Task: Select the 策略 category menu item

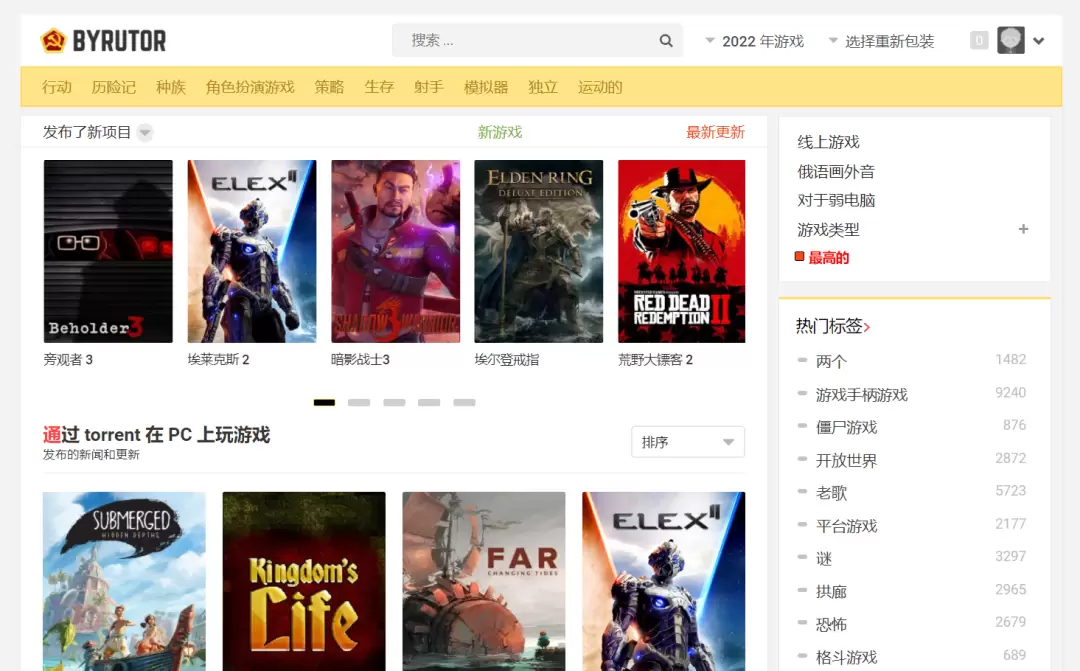Action: (329, 87)
